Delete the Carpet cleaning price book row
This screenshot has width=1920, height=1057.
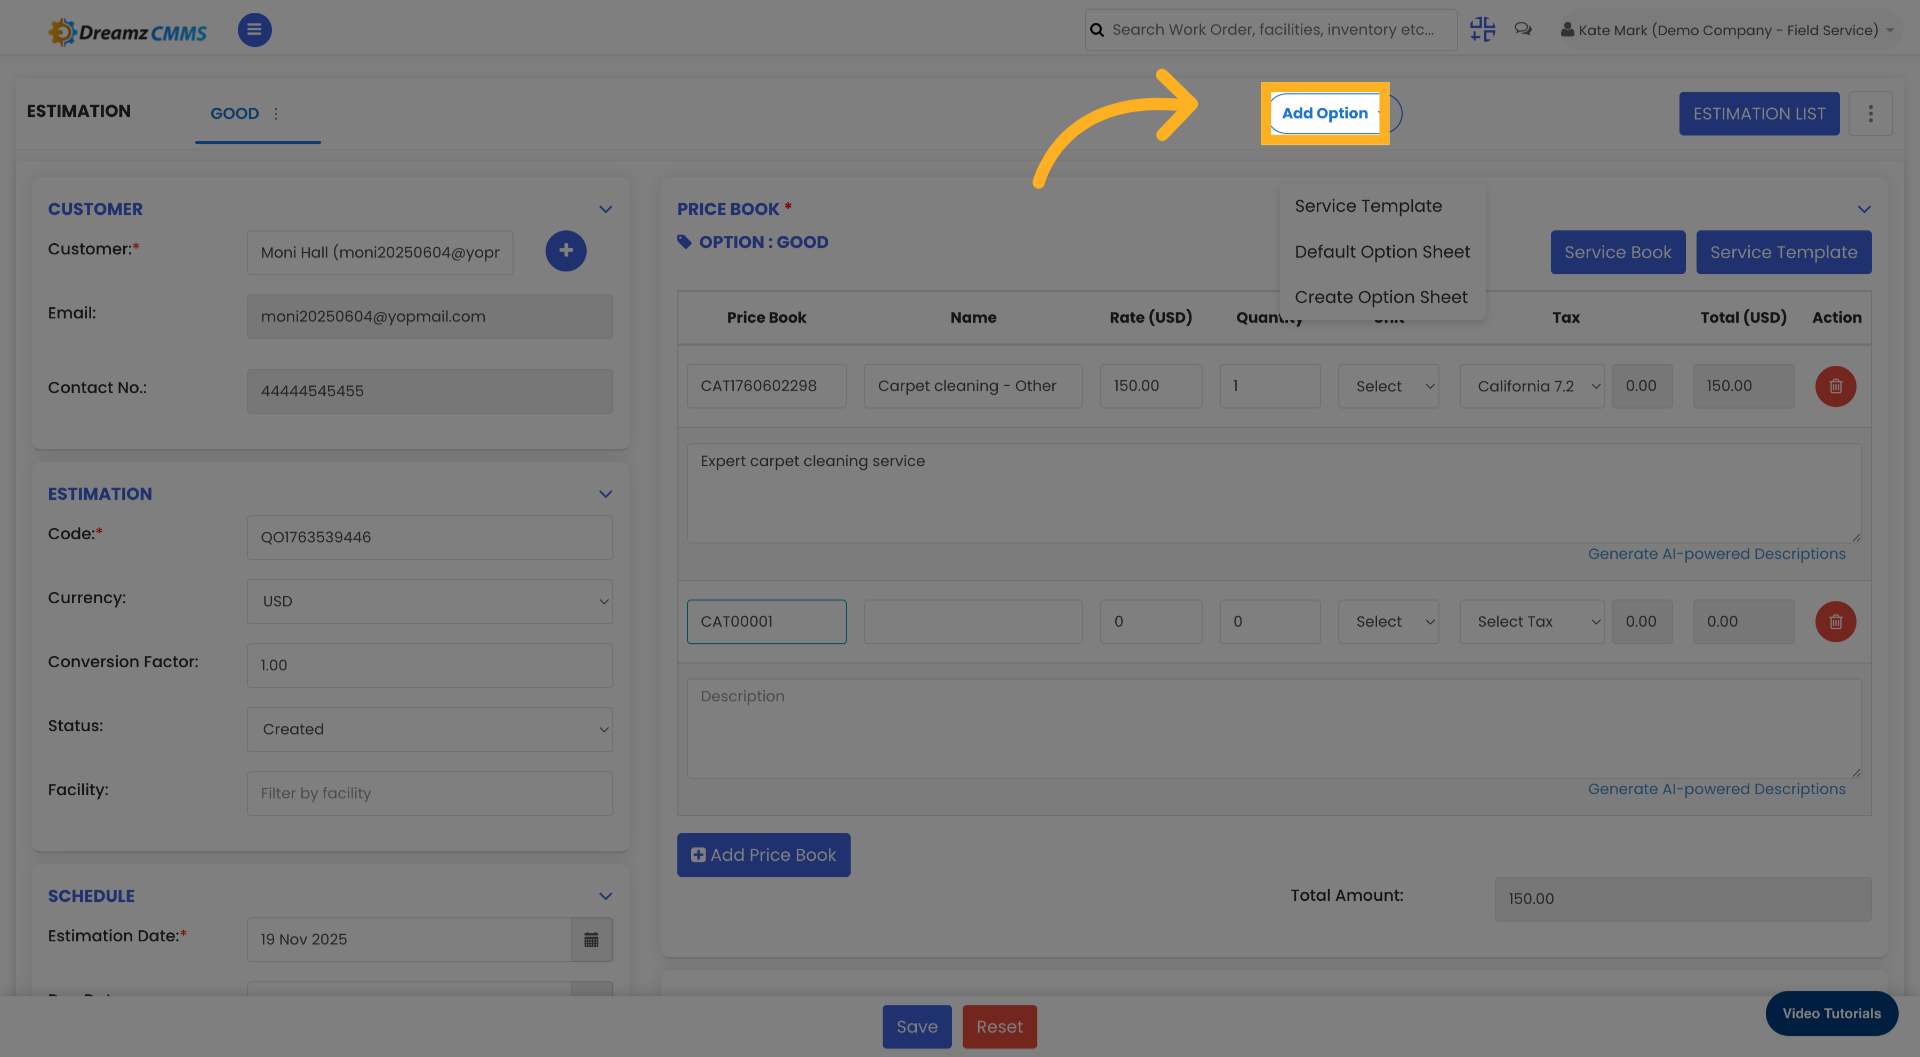click(1835, 386)
